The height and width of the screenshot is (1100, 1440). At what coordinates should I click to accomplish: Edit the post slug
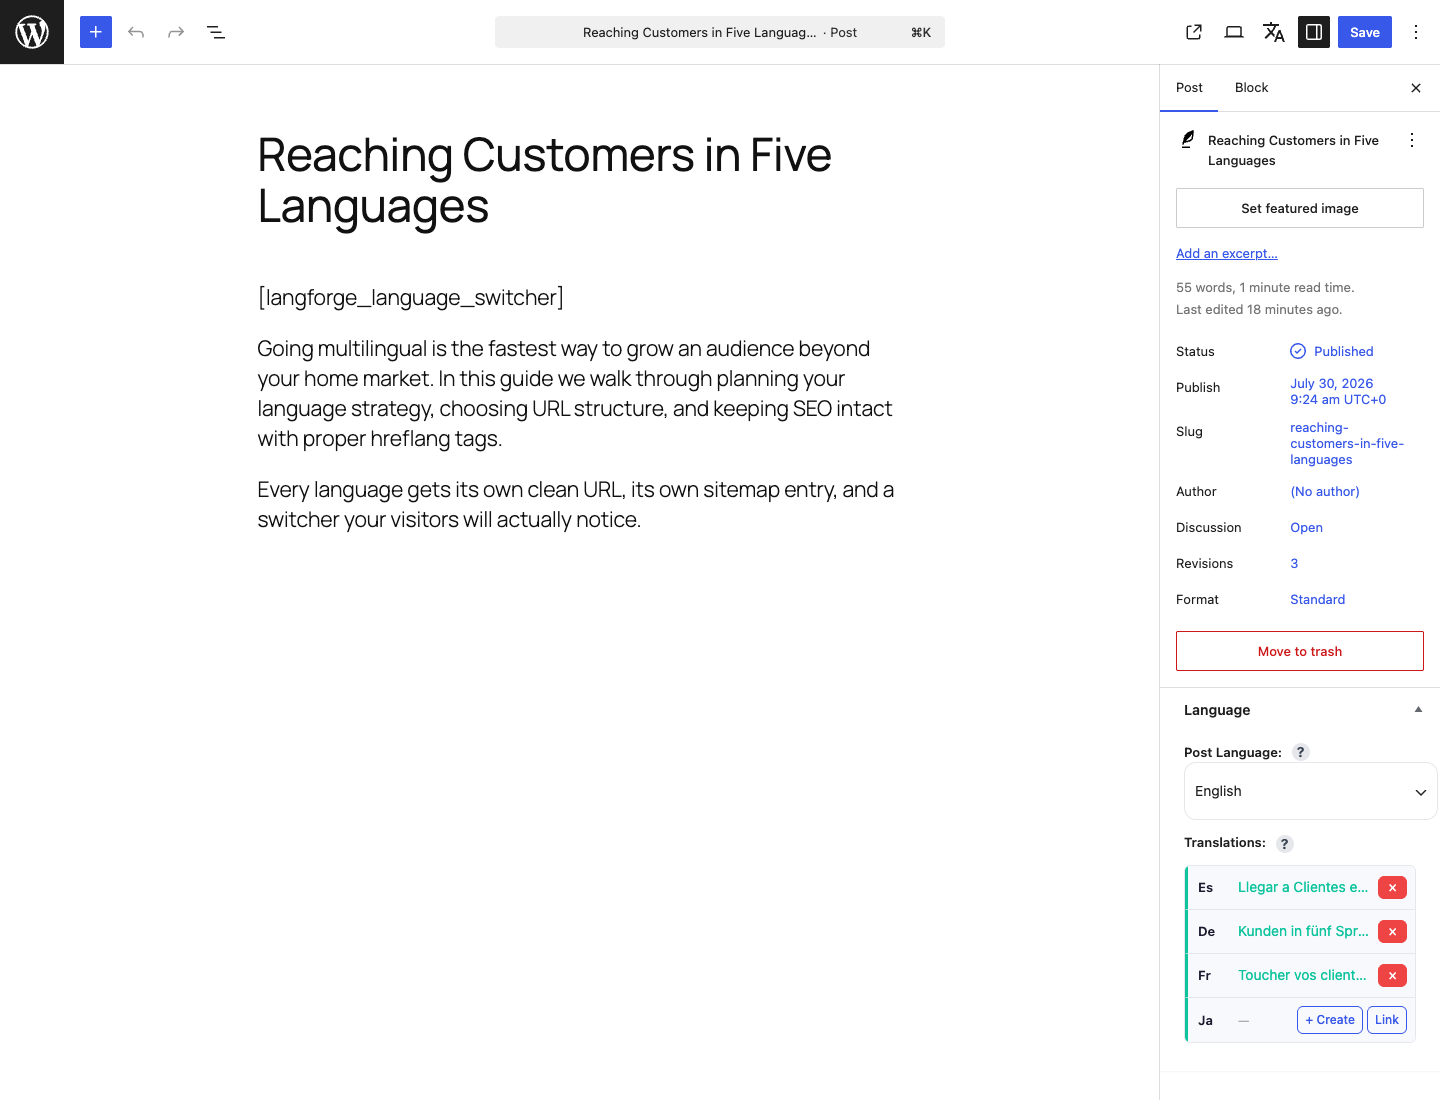pyautogui.click(x=1347, y=443)
